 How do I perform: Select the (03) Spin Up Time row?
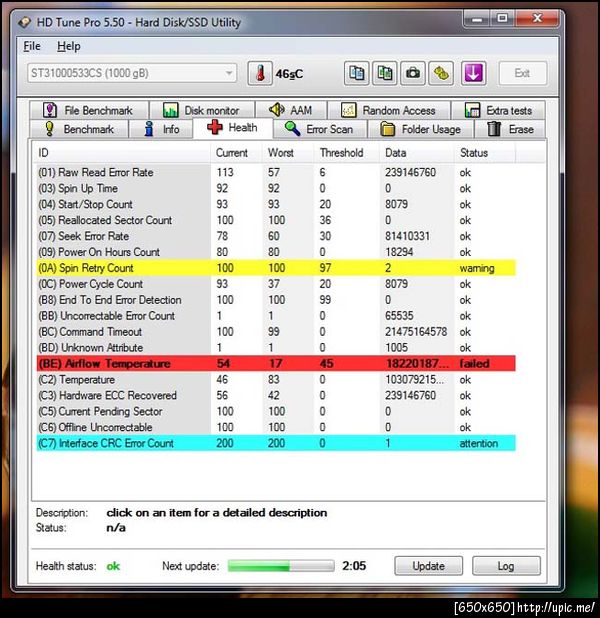click(276, 188)
